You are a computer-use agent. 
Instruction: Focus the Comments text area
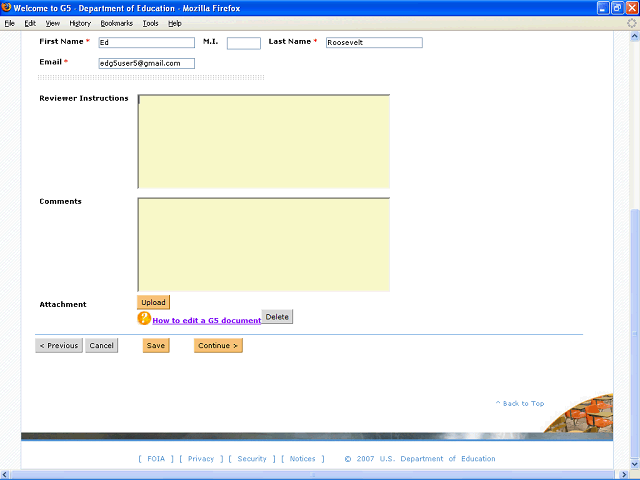click(264, 244)
